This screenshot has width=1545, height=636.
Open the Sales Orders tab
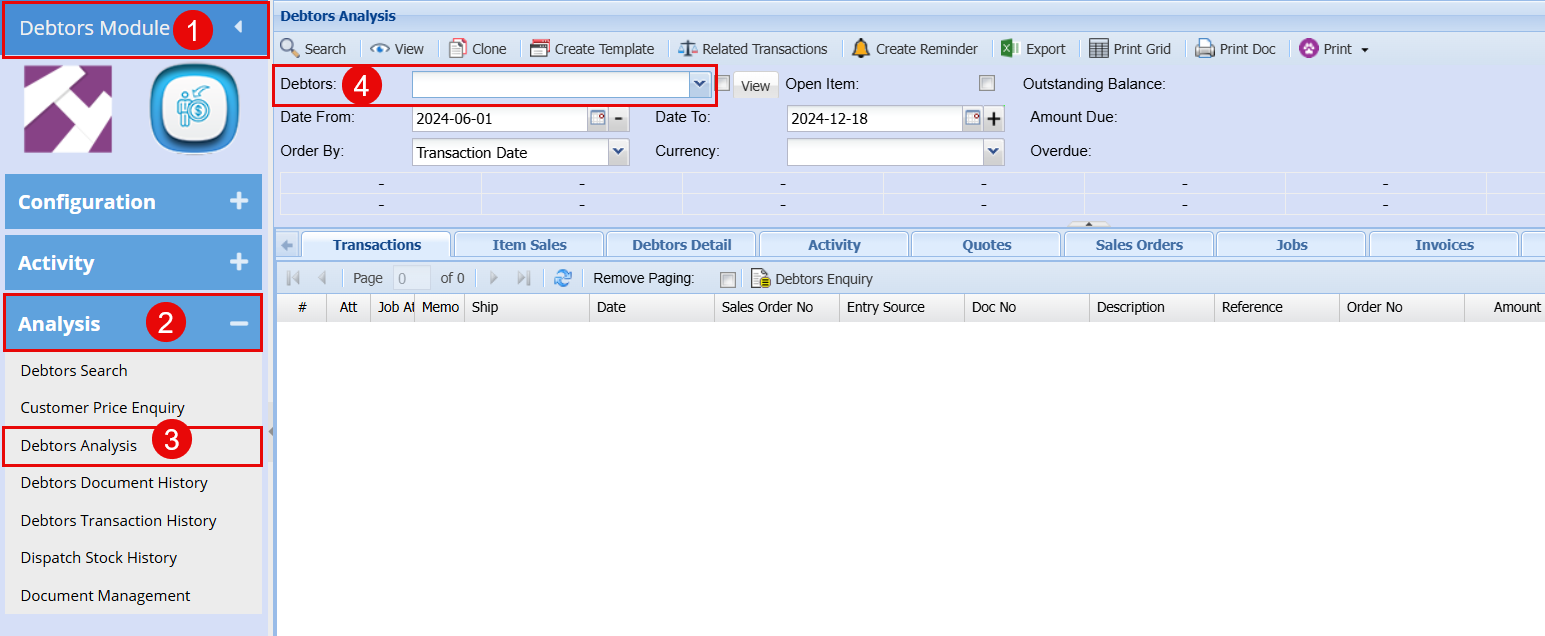coord(1139,245)
